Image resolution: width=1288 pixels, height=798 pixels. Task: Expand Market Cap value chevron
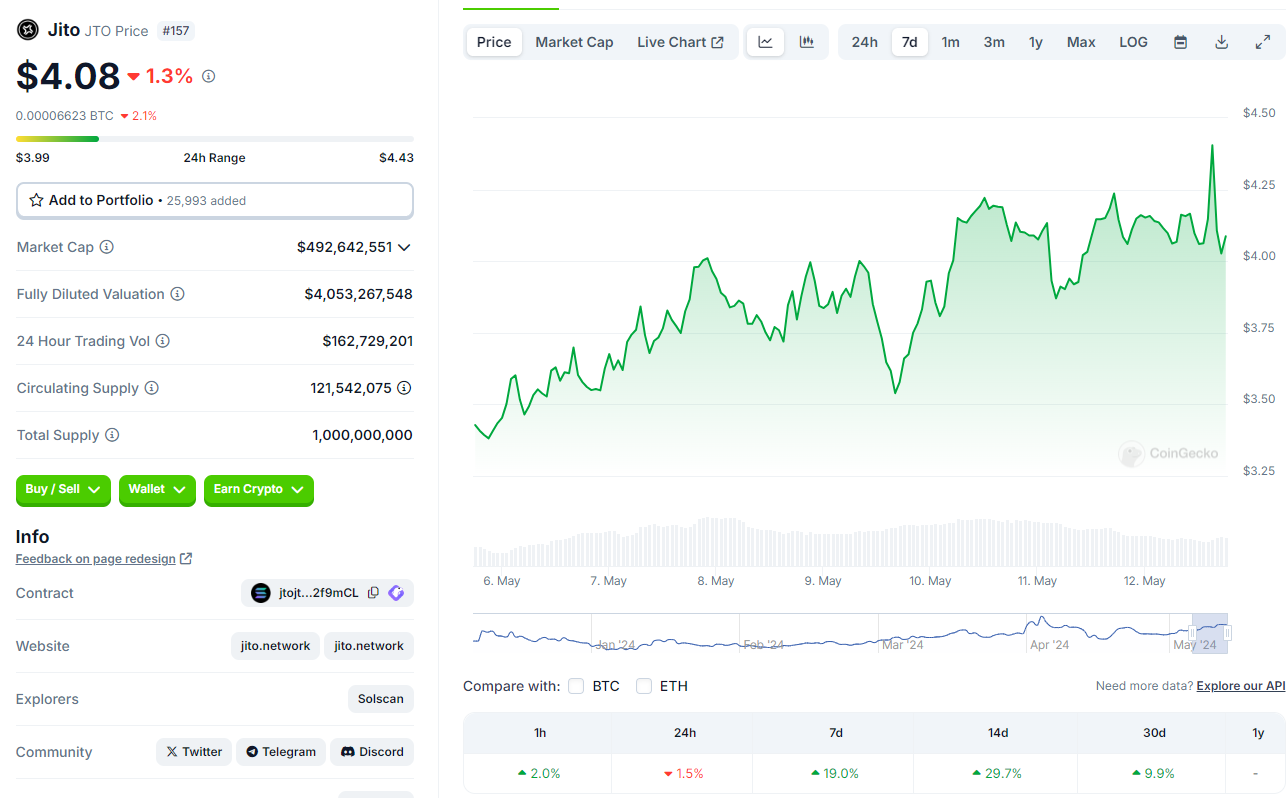pos(404,247)
